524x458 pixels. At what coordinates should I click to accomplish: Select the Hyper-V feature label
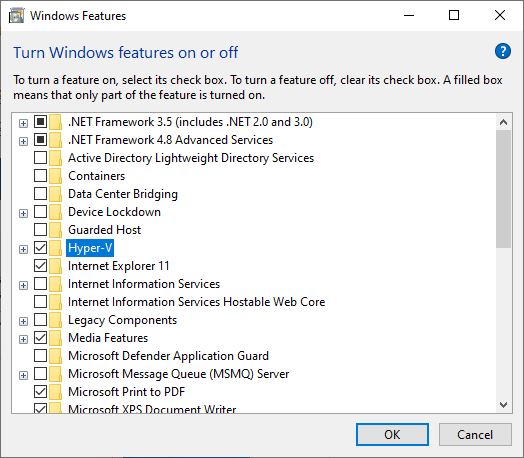[90, 248]
